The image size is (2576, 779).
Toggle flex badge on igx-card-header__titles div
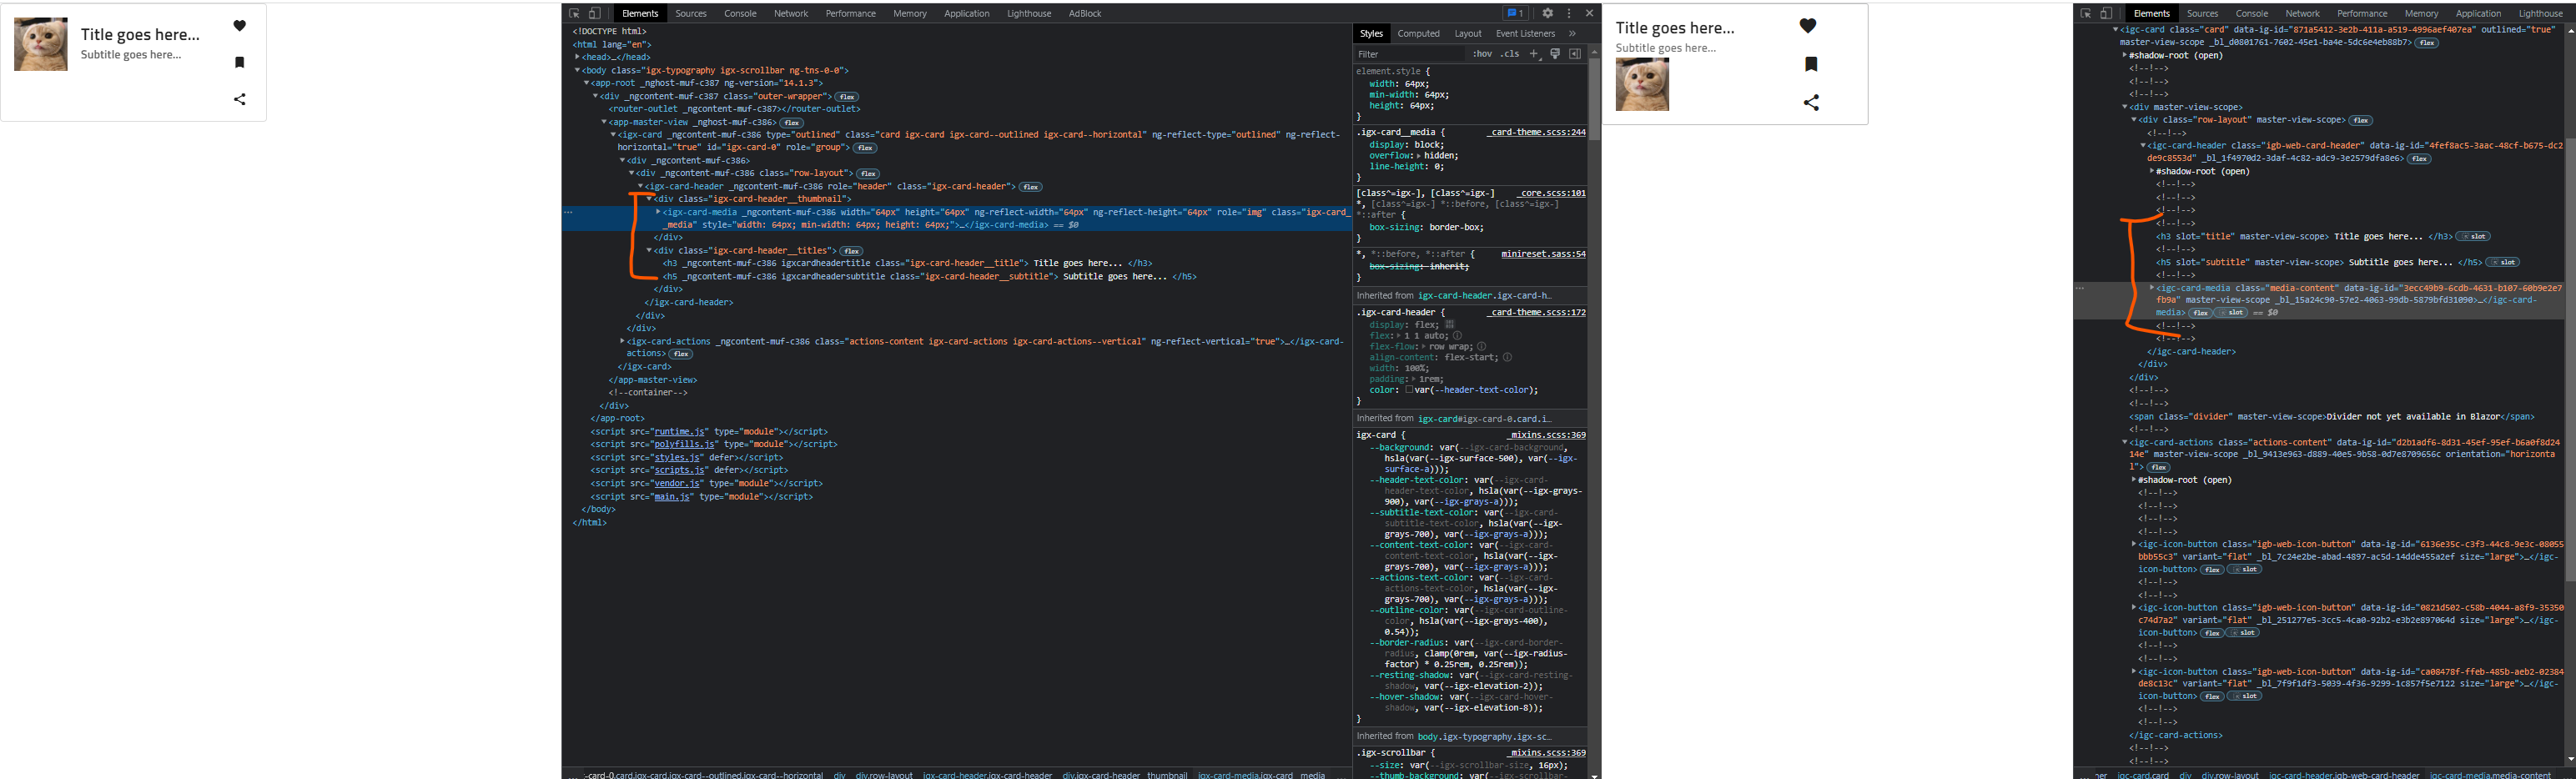[x=851, y=251]
